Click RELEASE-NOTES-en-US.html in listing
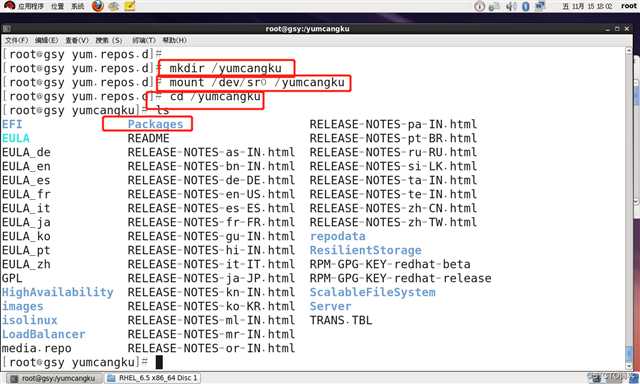This screenshot has height=384, width=640. [x=211, y=194]
